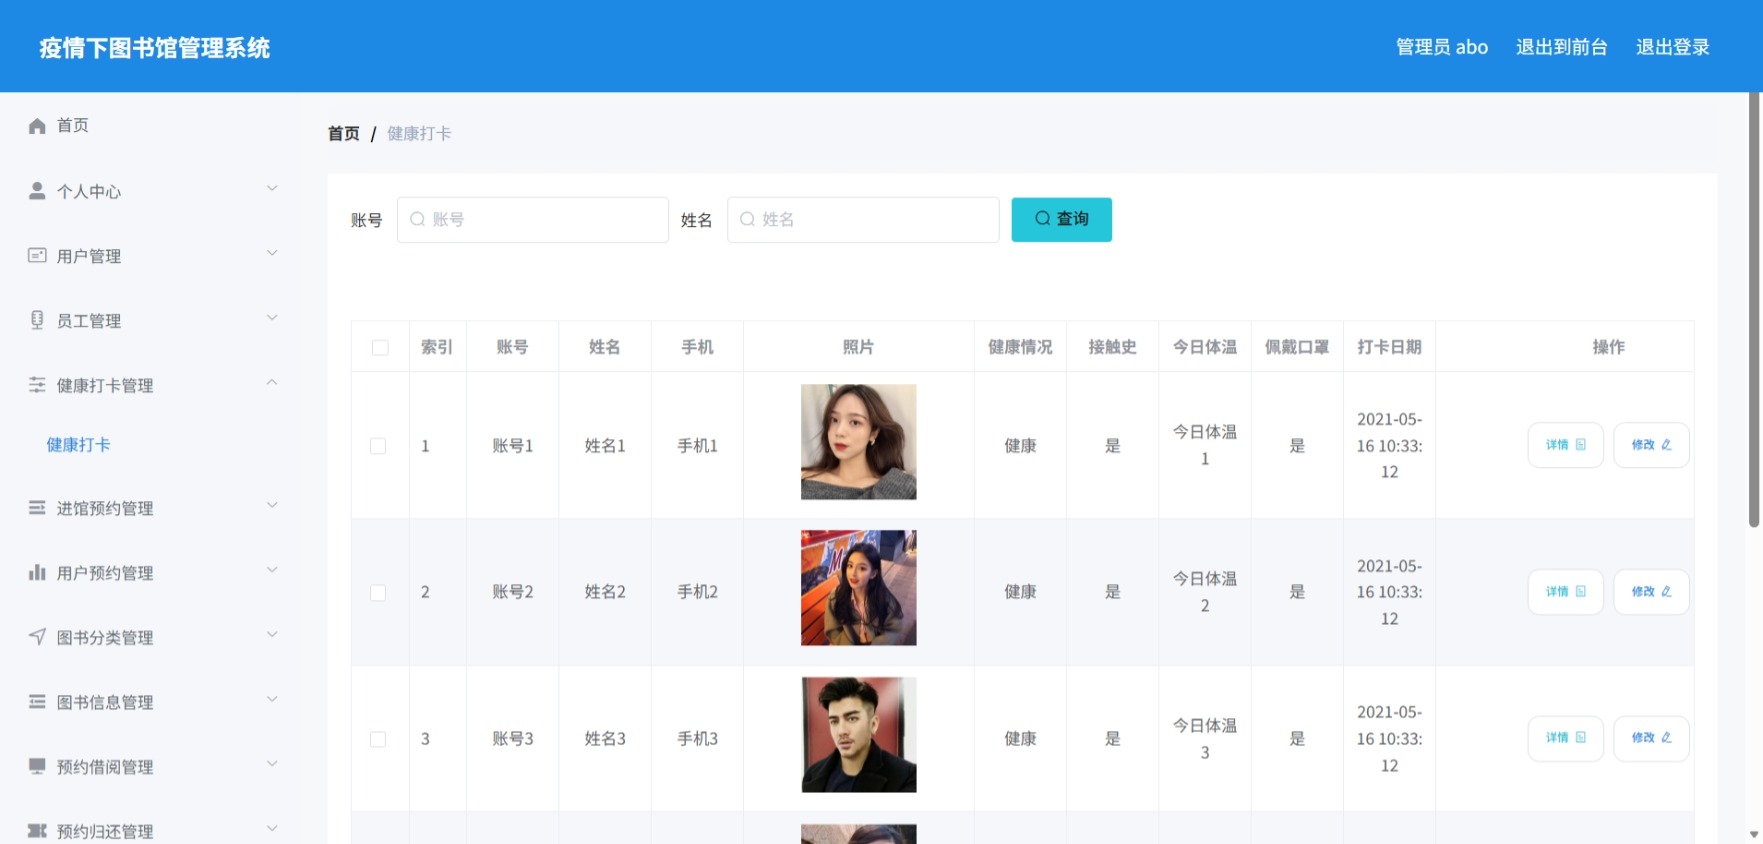Open 详情 for row 账号3
The image size is (1763, 844).
point(1566,738)
